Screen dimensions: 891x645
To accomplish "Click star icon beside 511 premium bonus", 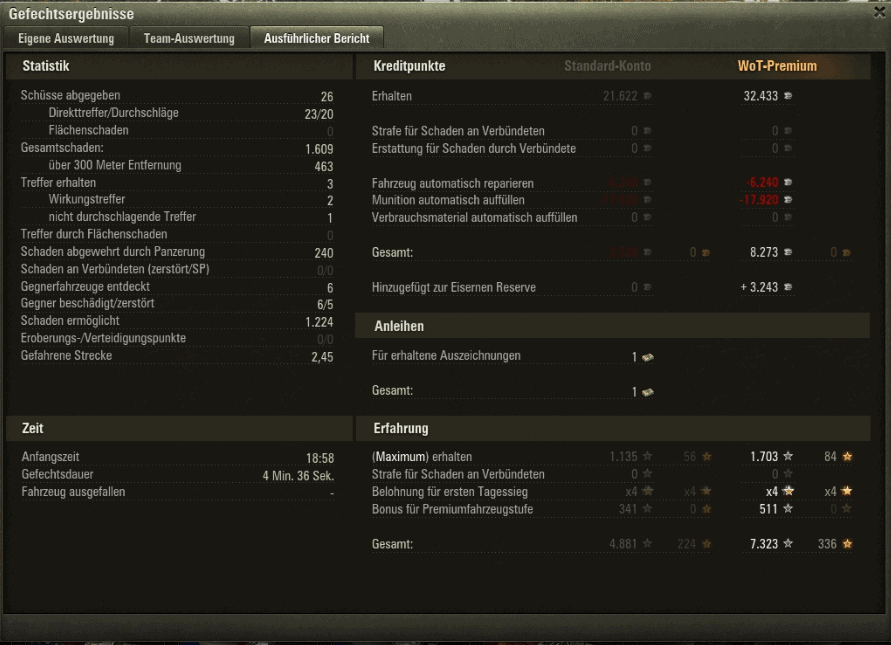I will (788, 509).
